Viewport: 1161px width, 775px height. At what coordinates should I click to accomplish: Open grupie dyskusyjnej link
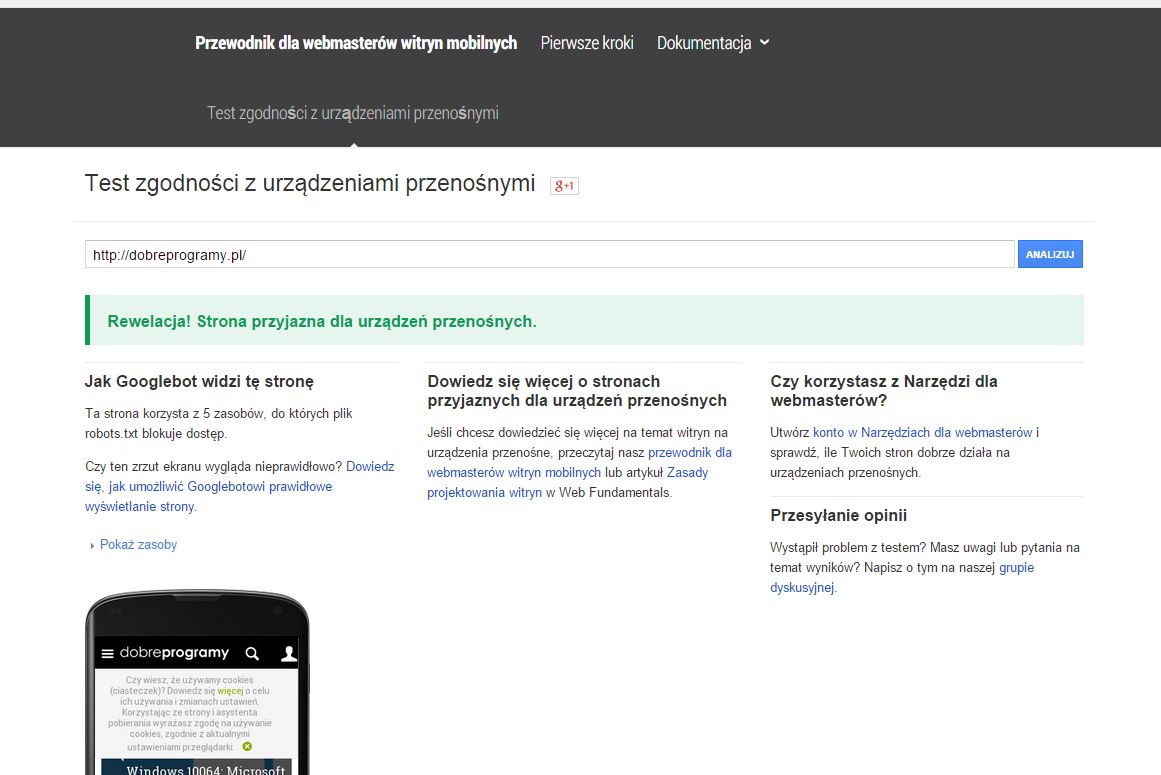pos(902,577)
